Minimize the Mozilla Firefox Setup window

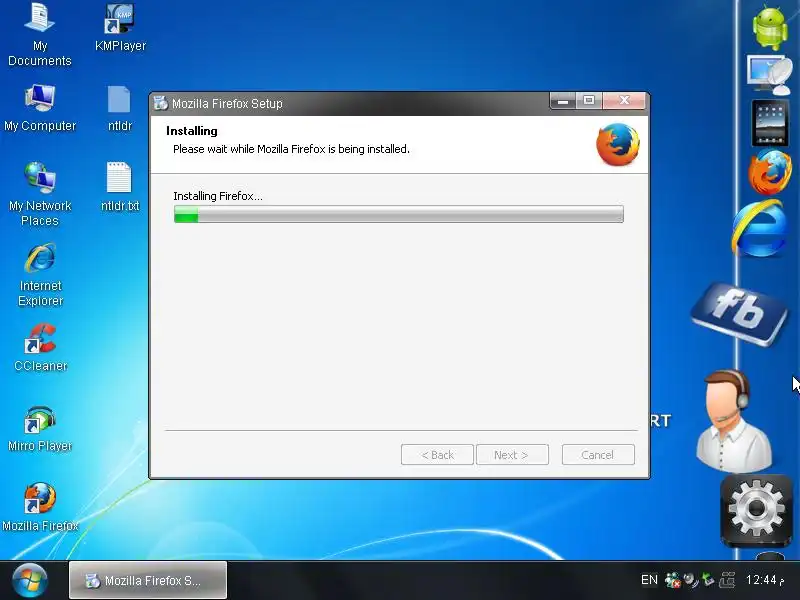pos(563,101)
